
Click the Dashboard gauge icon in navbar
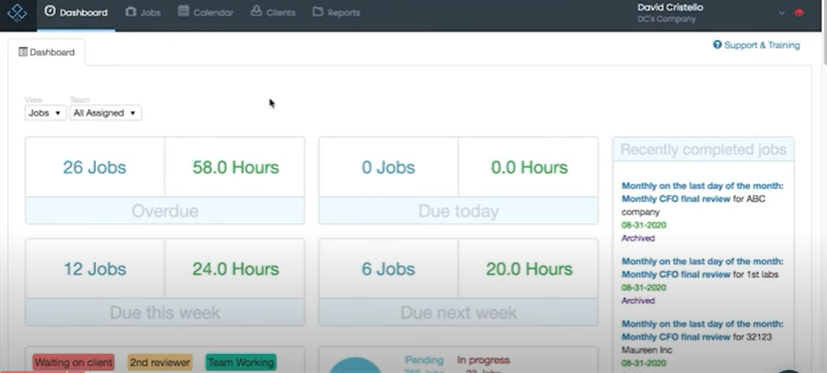50,11
